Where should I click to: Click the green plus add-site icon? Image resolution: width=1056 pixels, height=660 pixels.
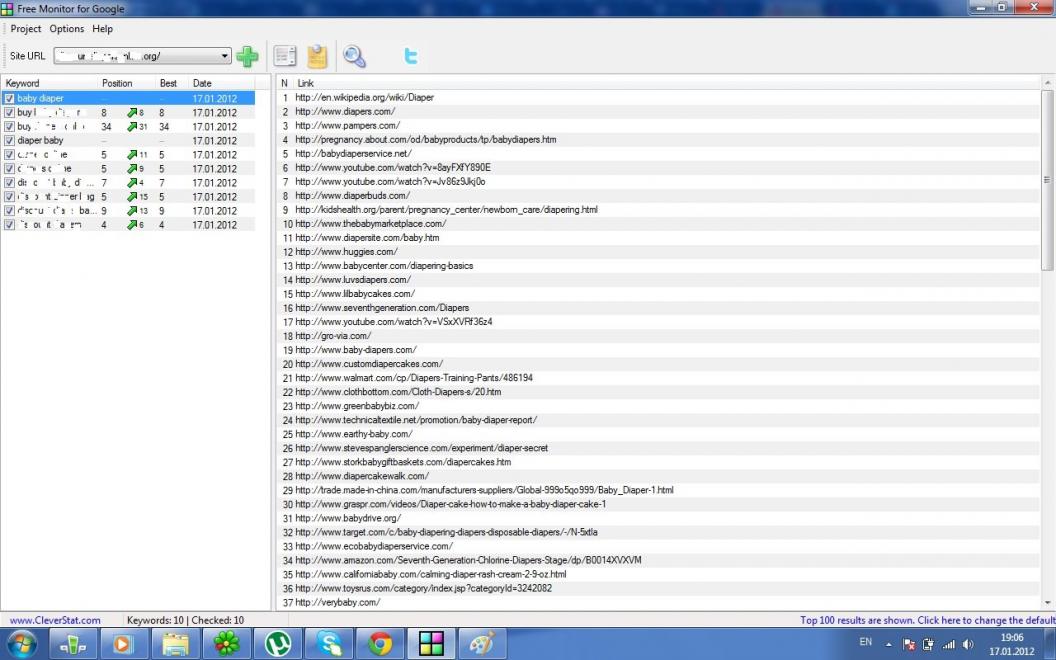pos(247,57)
